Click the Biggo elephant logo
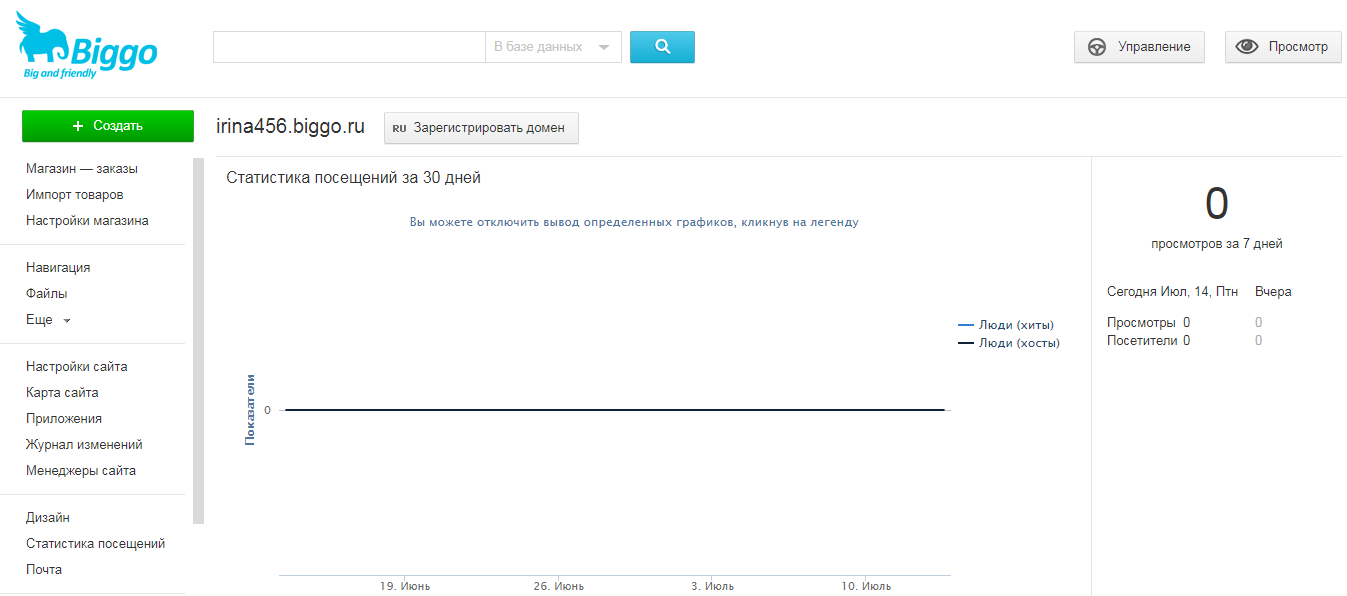 [x=87, y=47]
